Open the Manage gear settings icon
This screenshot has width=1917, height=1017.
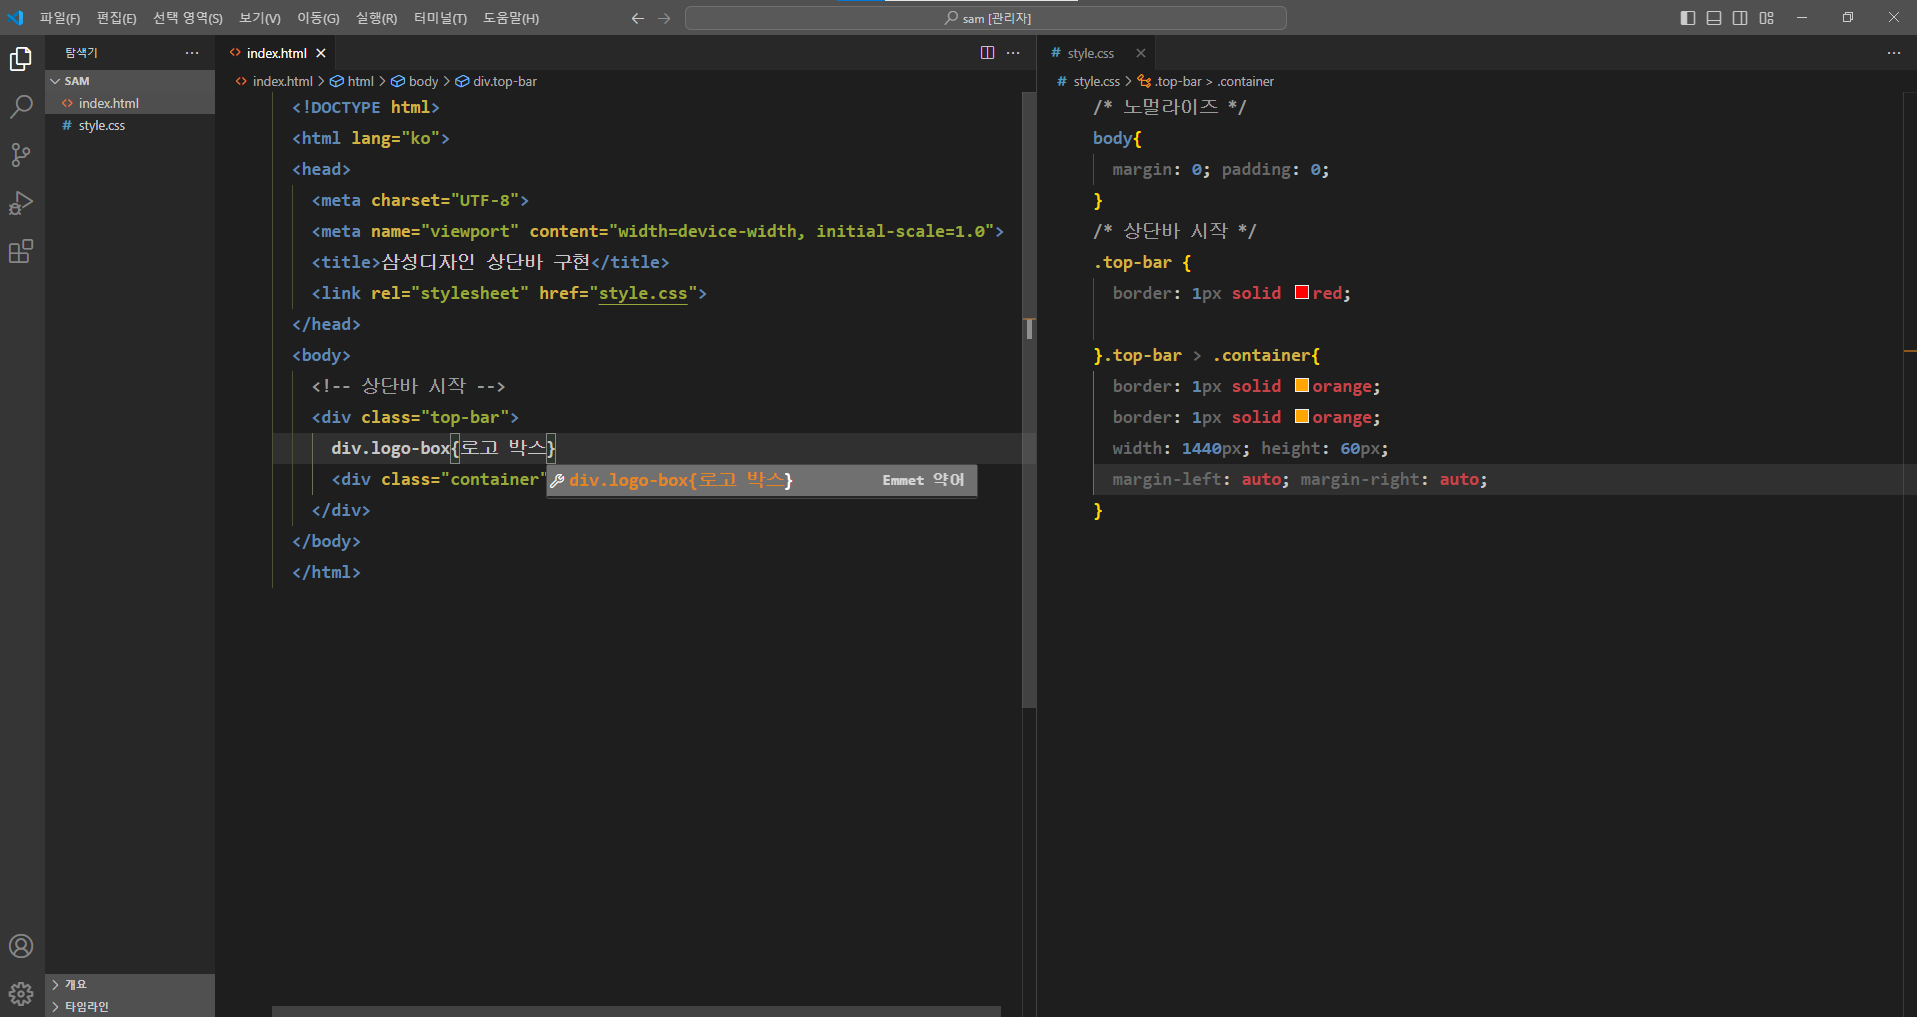21,994
